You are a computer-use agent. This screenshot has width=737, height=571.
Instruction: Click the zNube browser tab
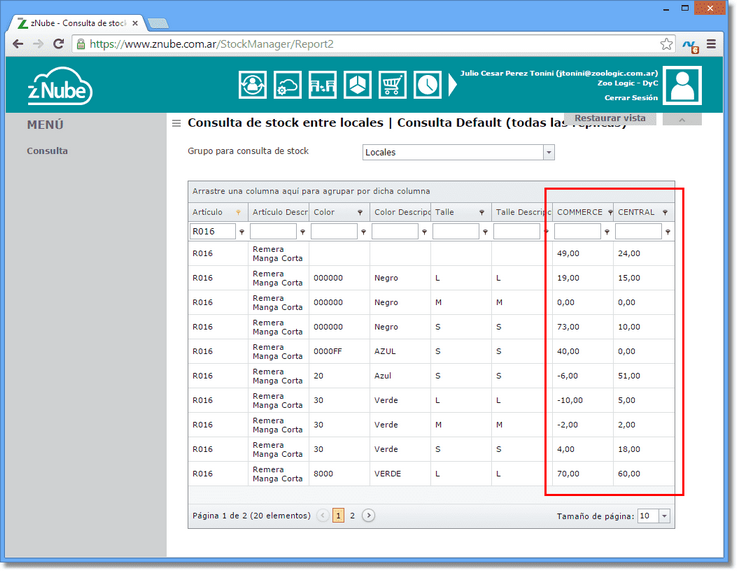tap(78, 23)
